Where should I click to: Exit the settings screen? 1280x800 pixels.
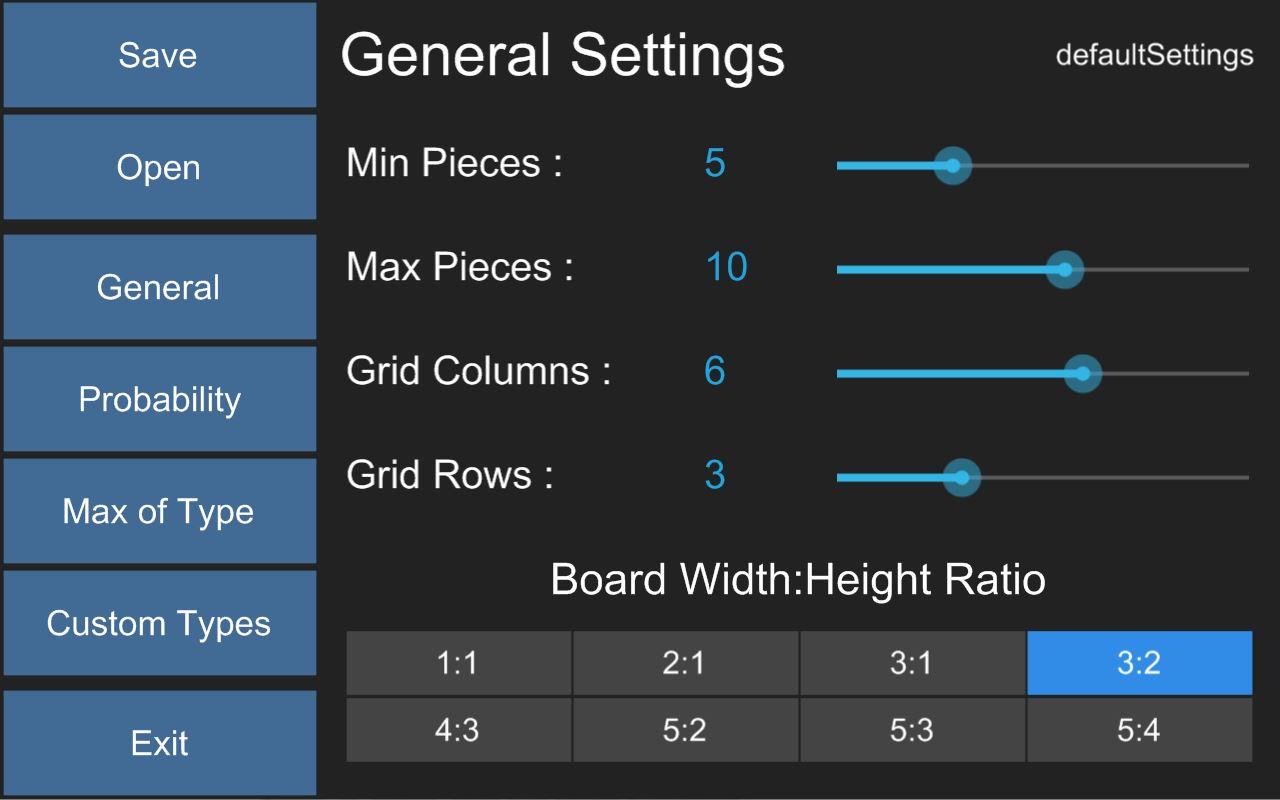[x=159, y=743]
